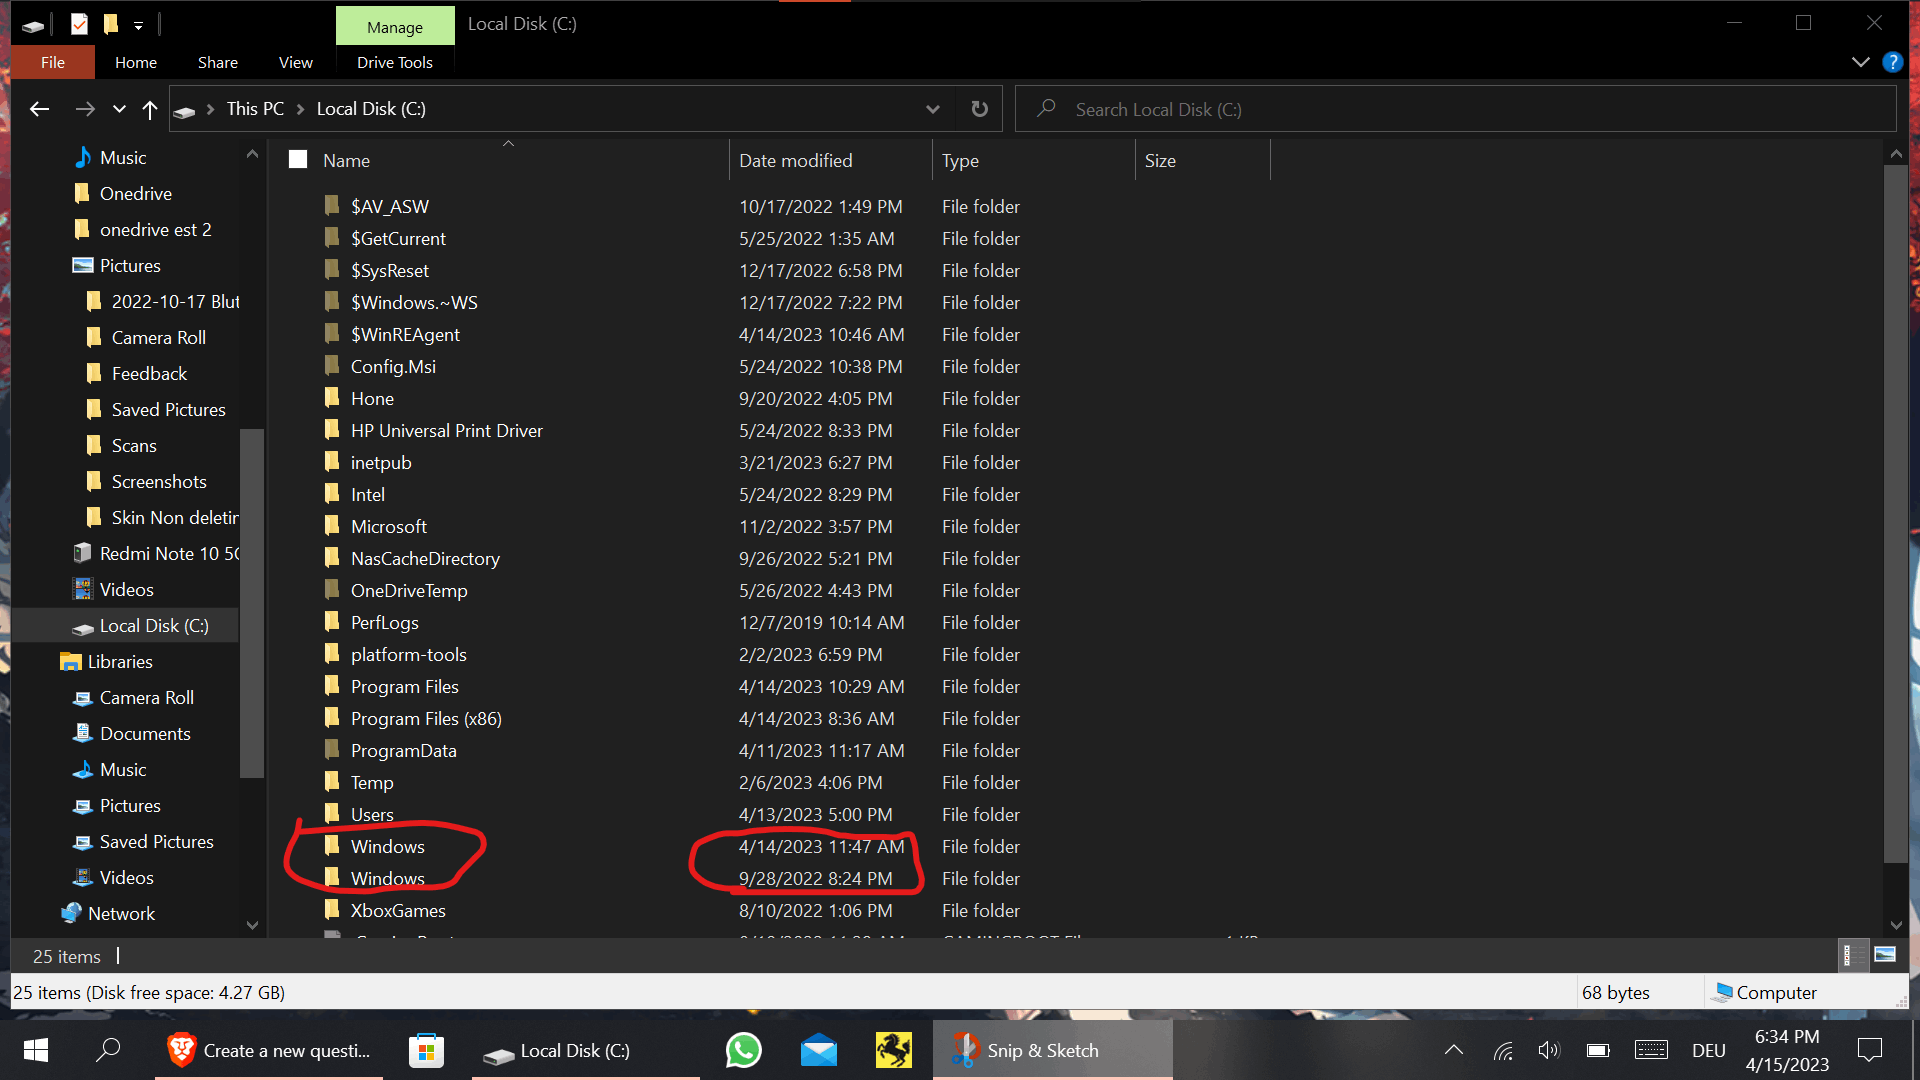Click the Back navigation arrow
Viewport: 1920px width, 1080px height.
[39, 109]
